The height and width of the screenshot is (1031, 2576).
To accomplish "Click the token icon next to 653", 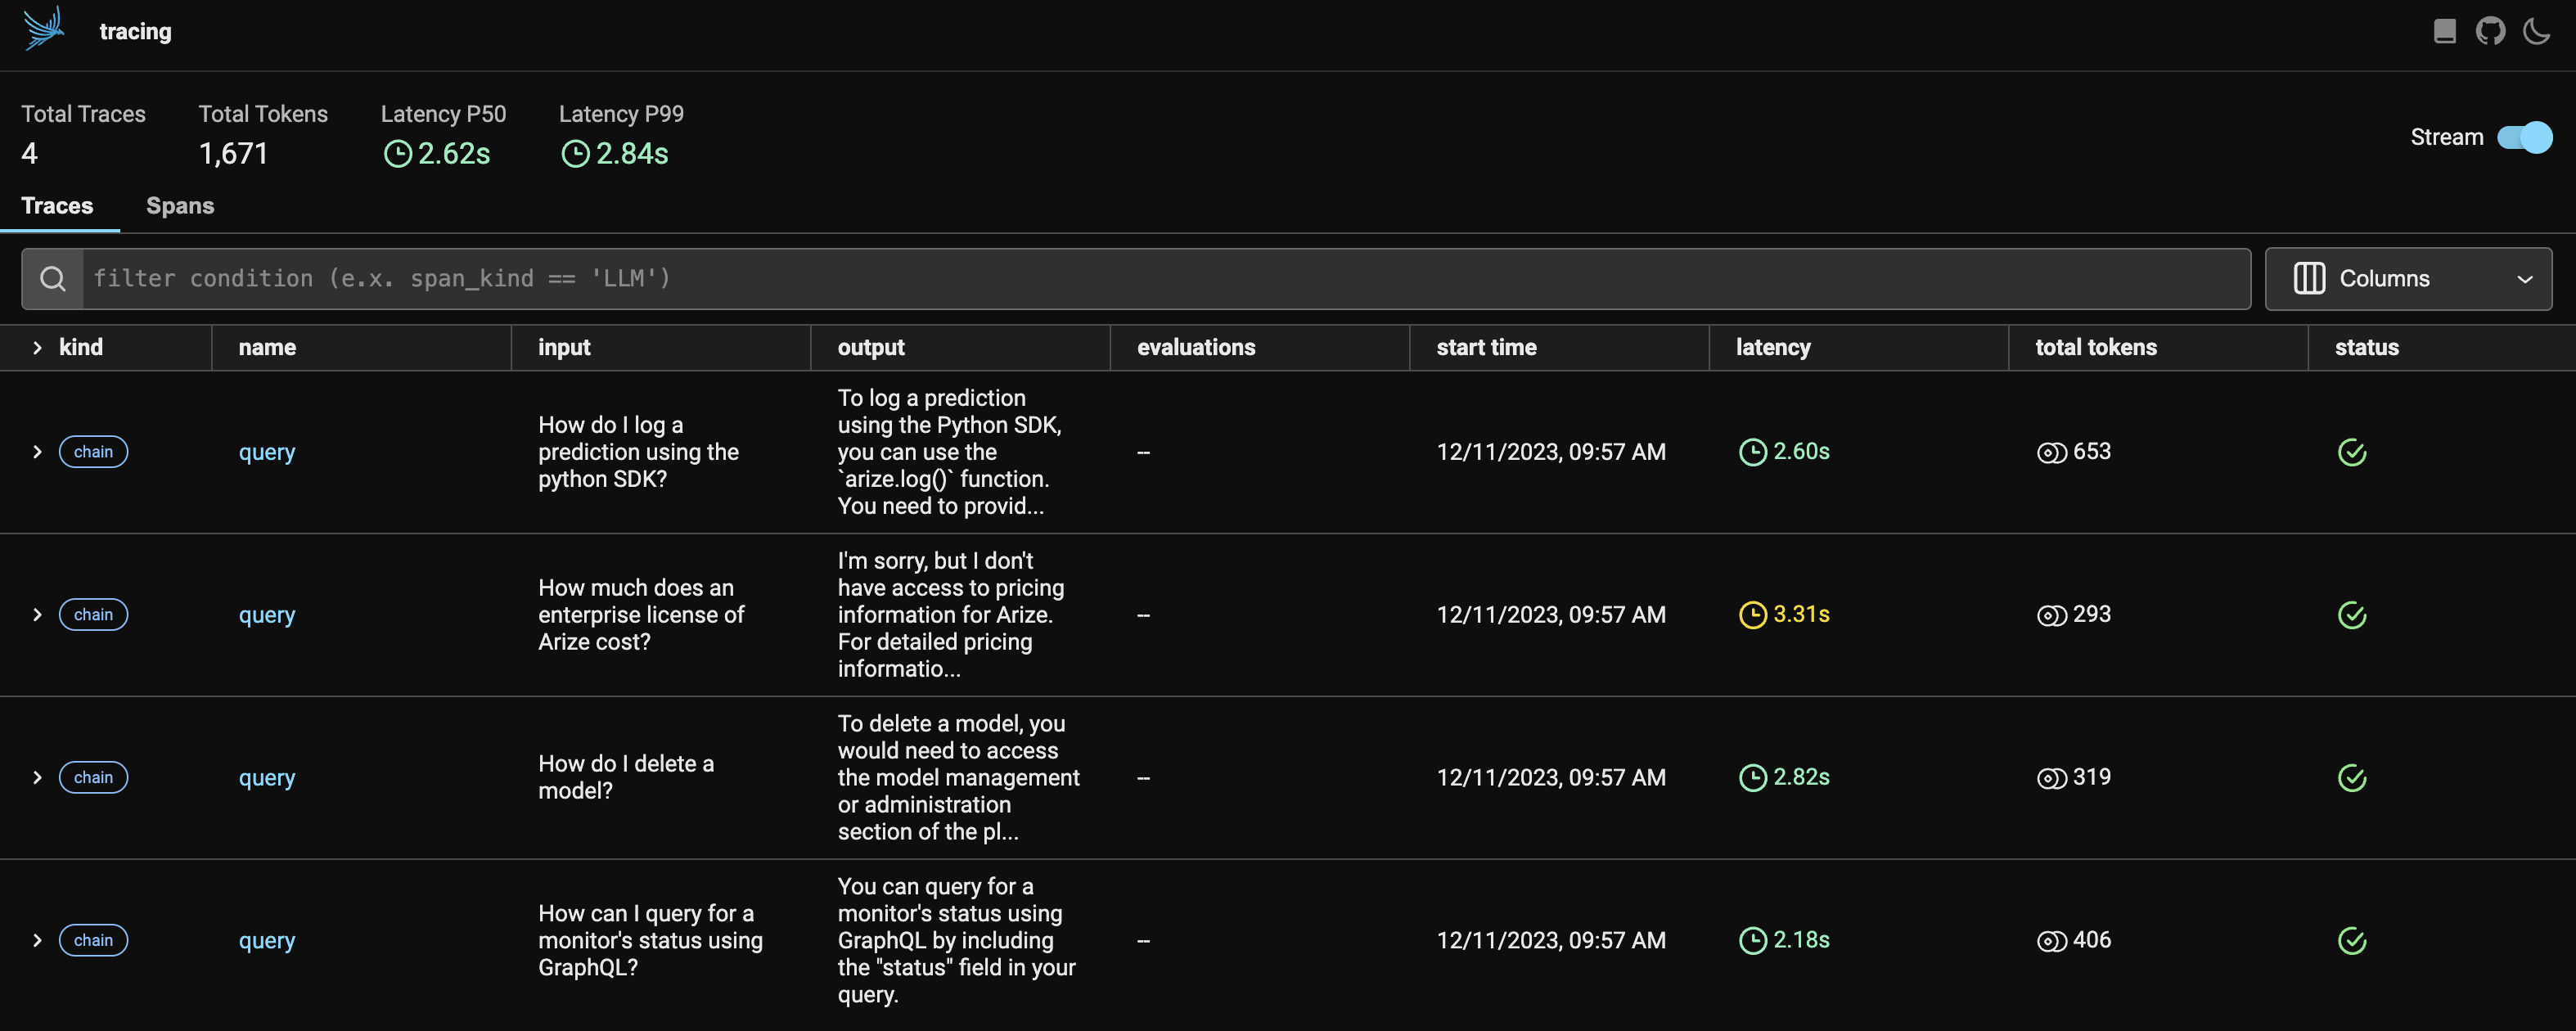I will pos(2051,453).
